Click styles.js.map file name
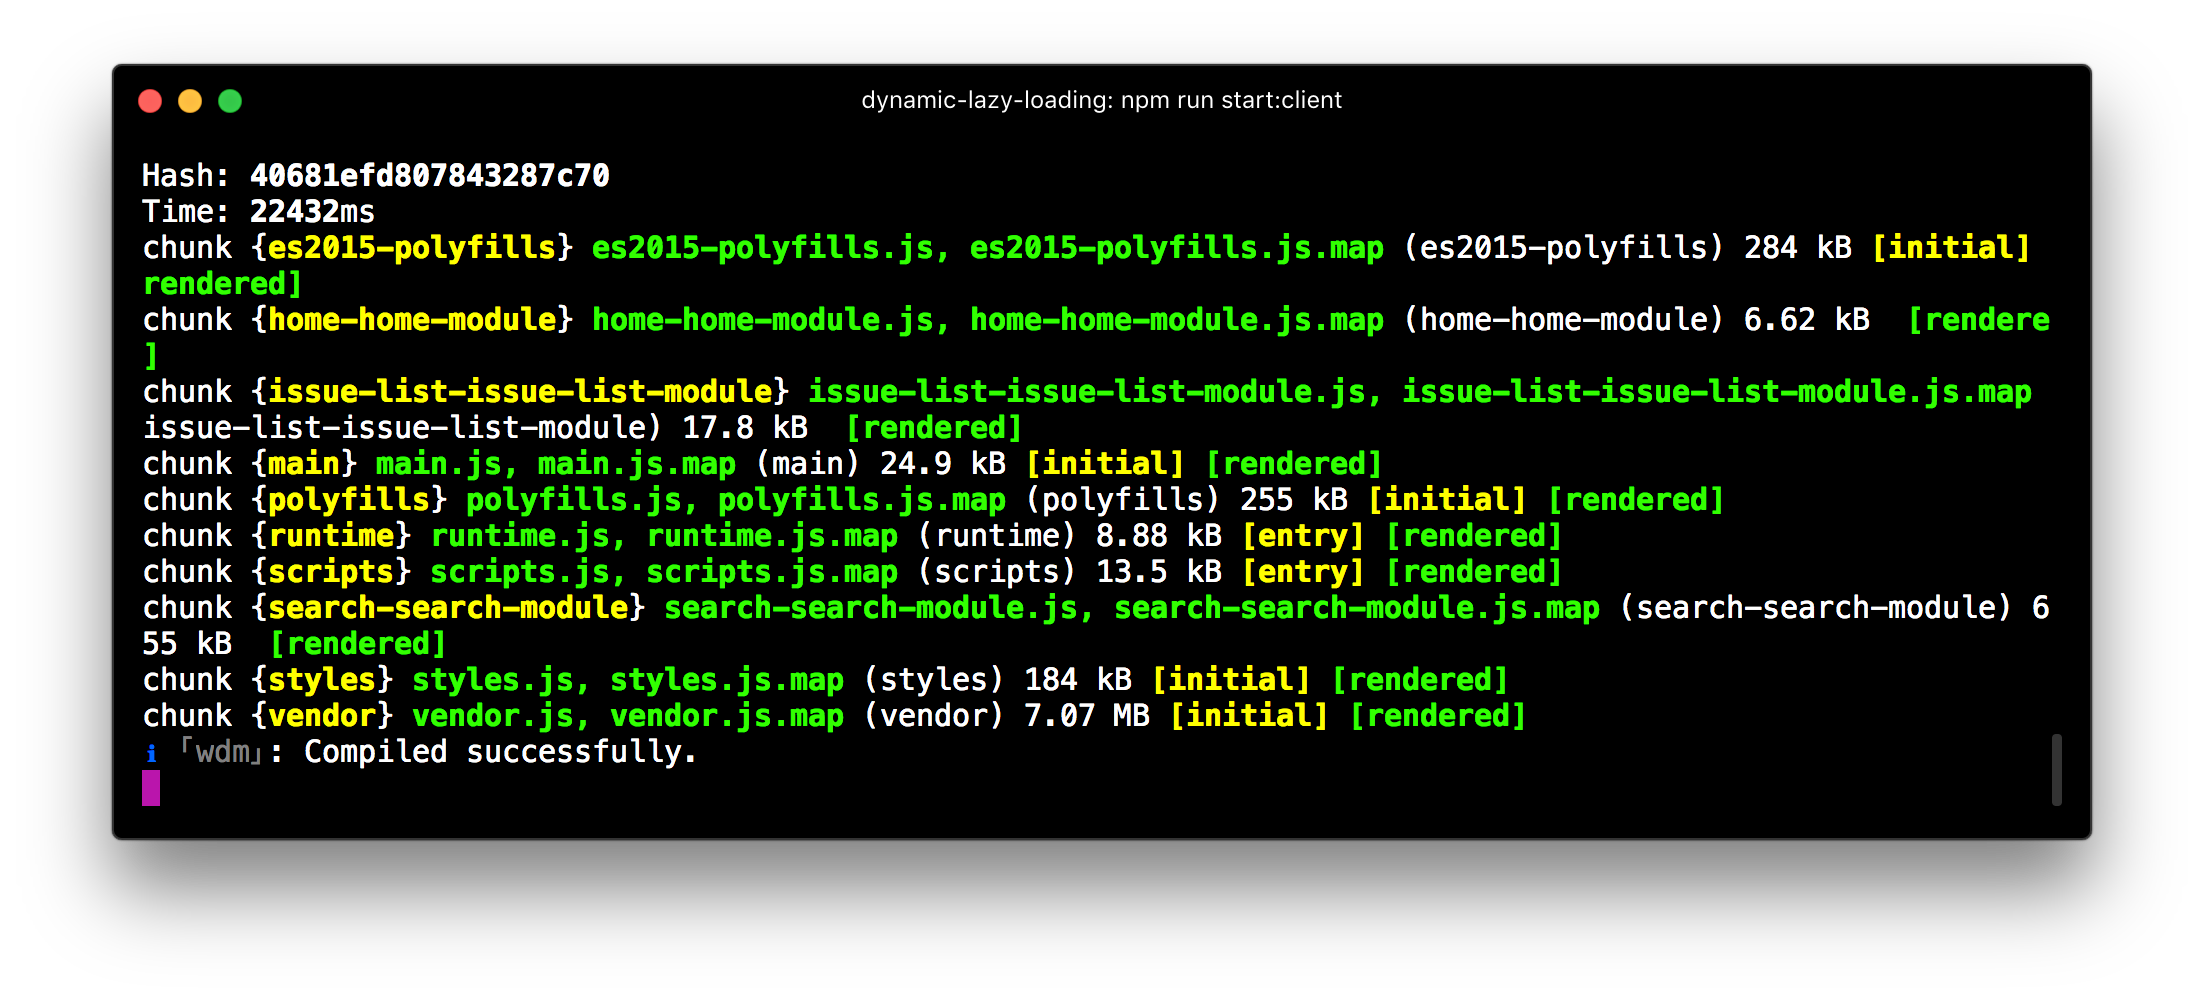This screenshot has height=1000, width=2204. point(727,680)
